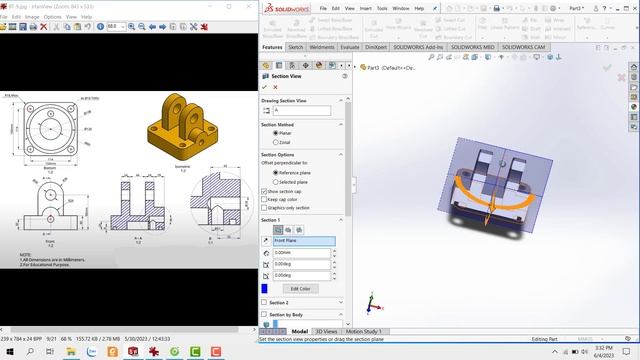This screenshot has height=360, width=640.
Task: Open file in IrfanView toolbar
Action: click(3, 27)
